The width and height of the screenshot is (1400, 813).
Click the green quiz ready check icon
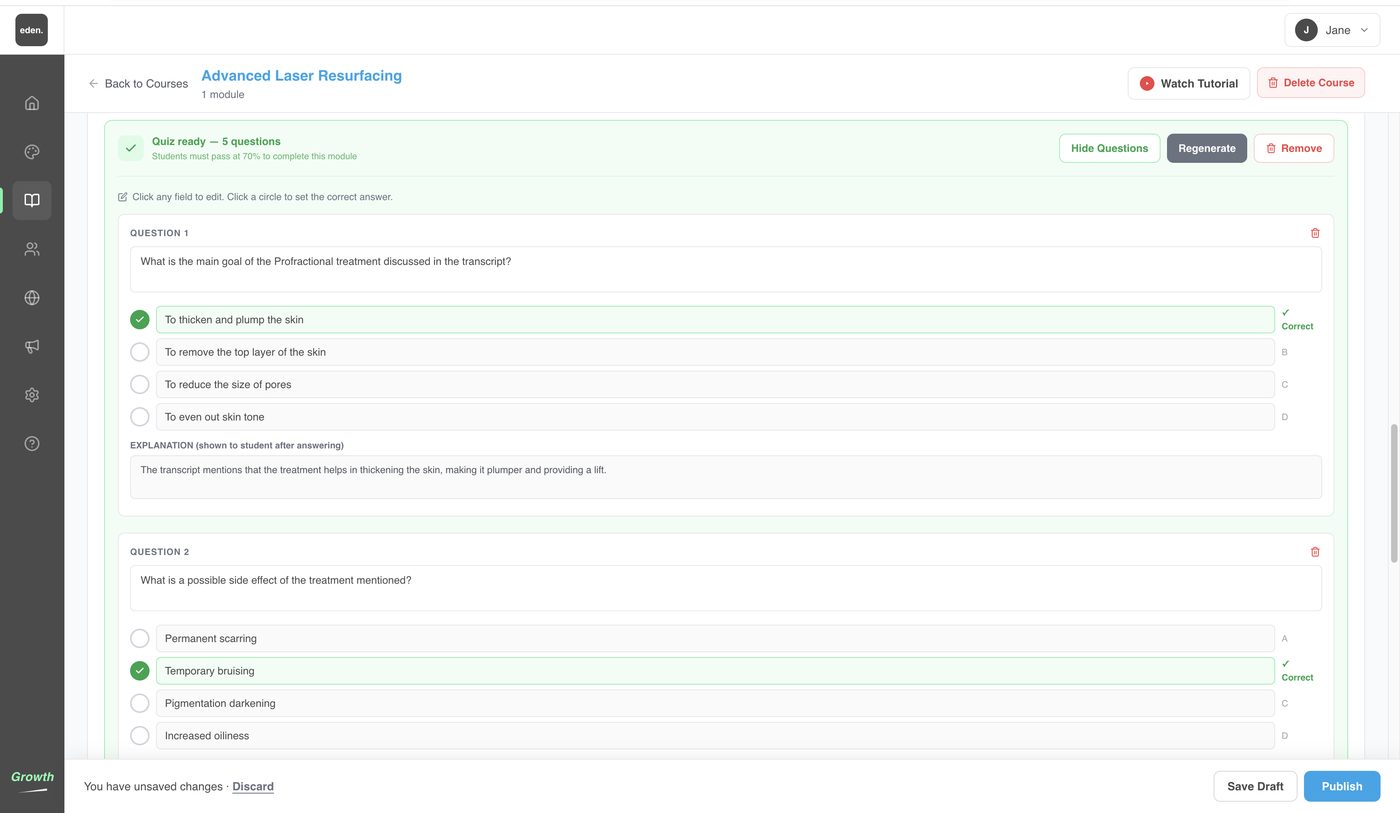(131, 148)
